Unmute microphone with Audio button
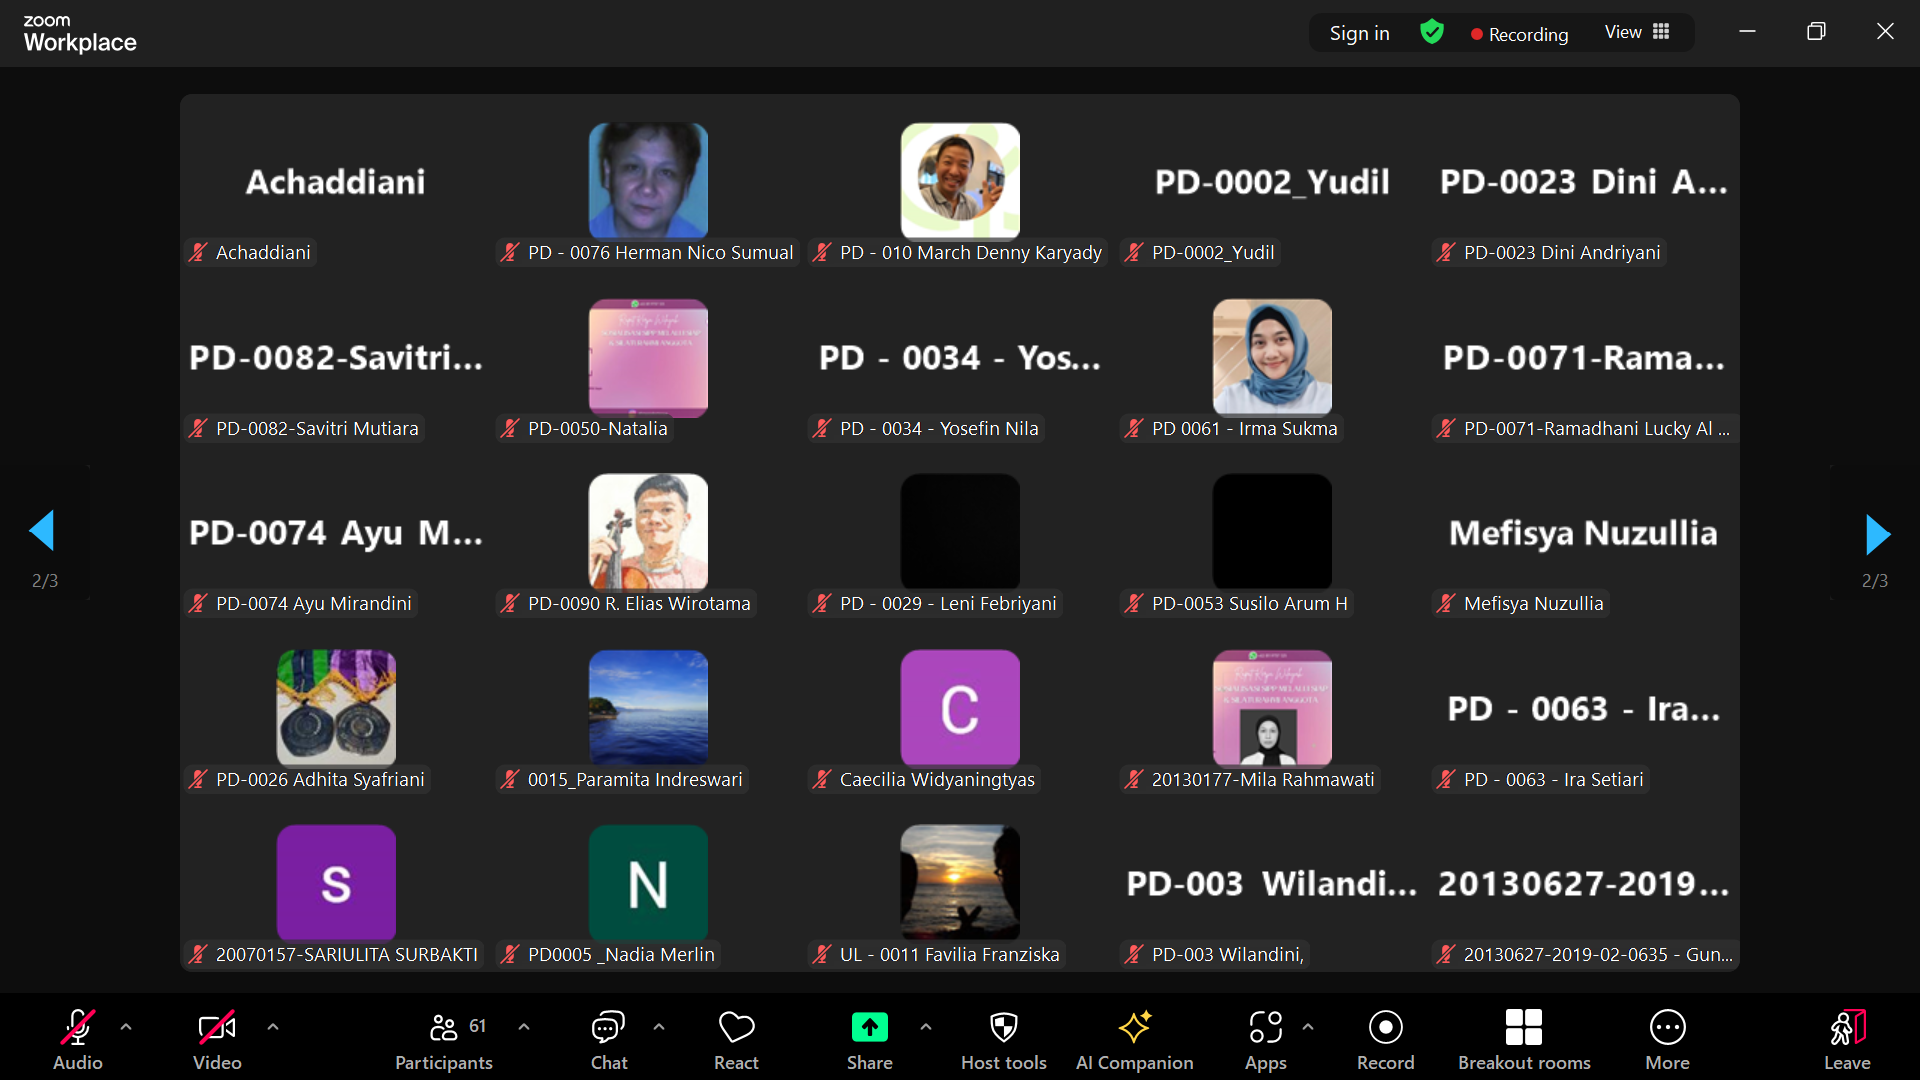 pos(78,1039)
